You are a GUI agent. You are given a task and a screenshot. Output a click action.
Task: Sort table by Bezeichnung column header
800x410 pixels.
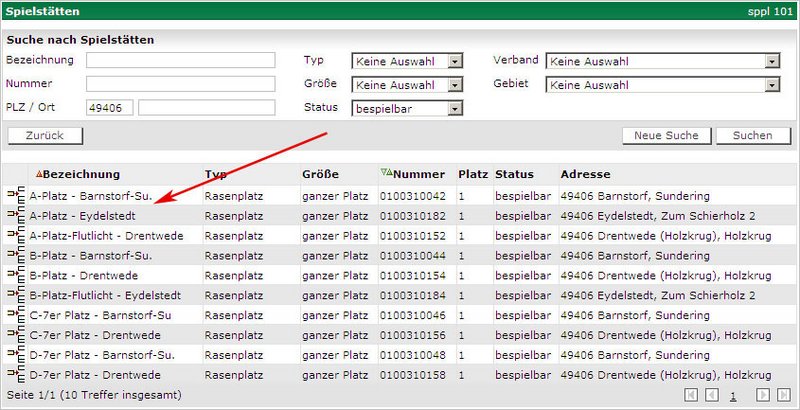tap(81, 174)
